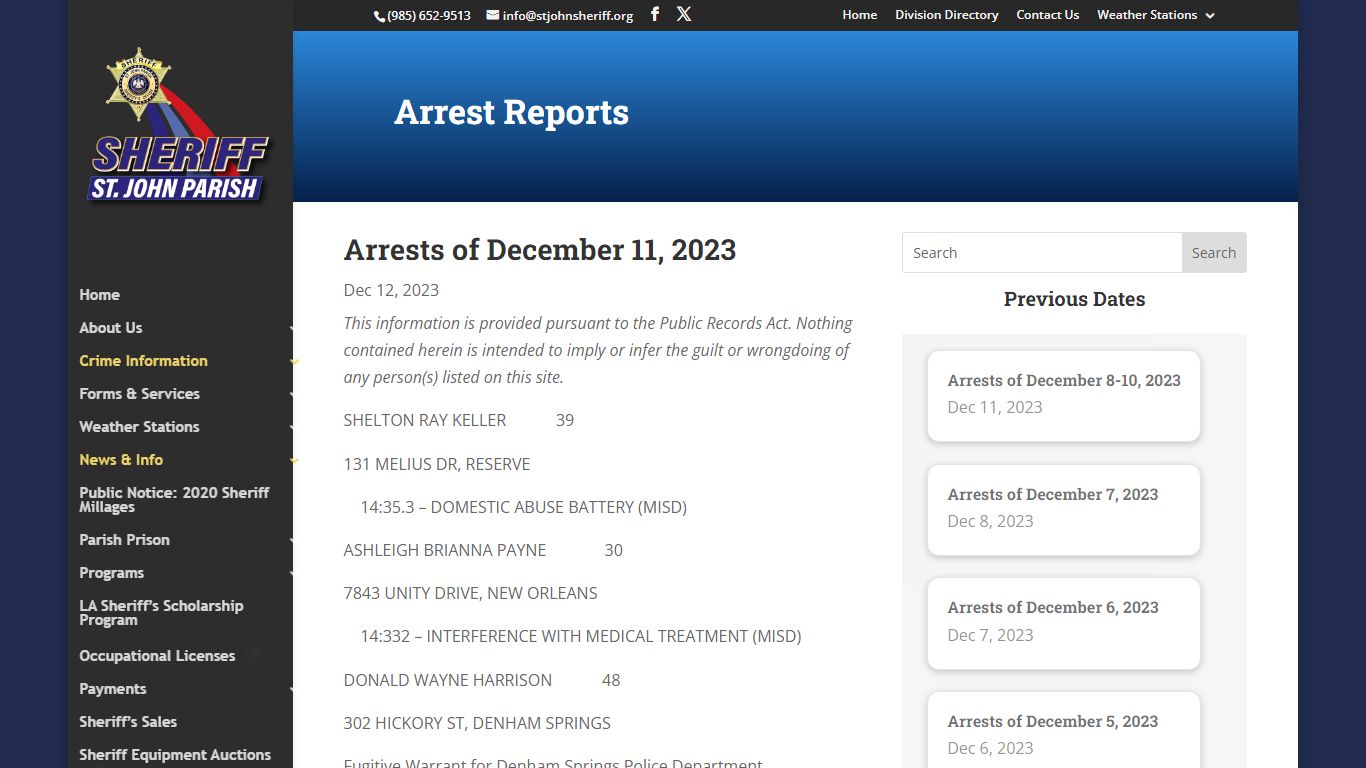
Task: Click the envelope icon before info@stjohnsheriff.org
Action: click(x=493, y=15)
